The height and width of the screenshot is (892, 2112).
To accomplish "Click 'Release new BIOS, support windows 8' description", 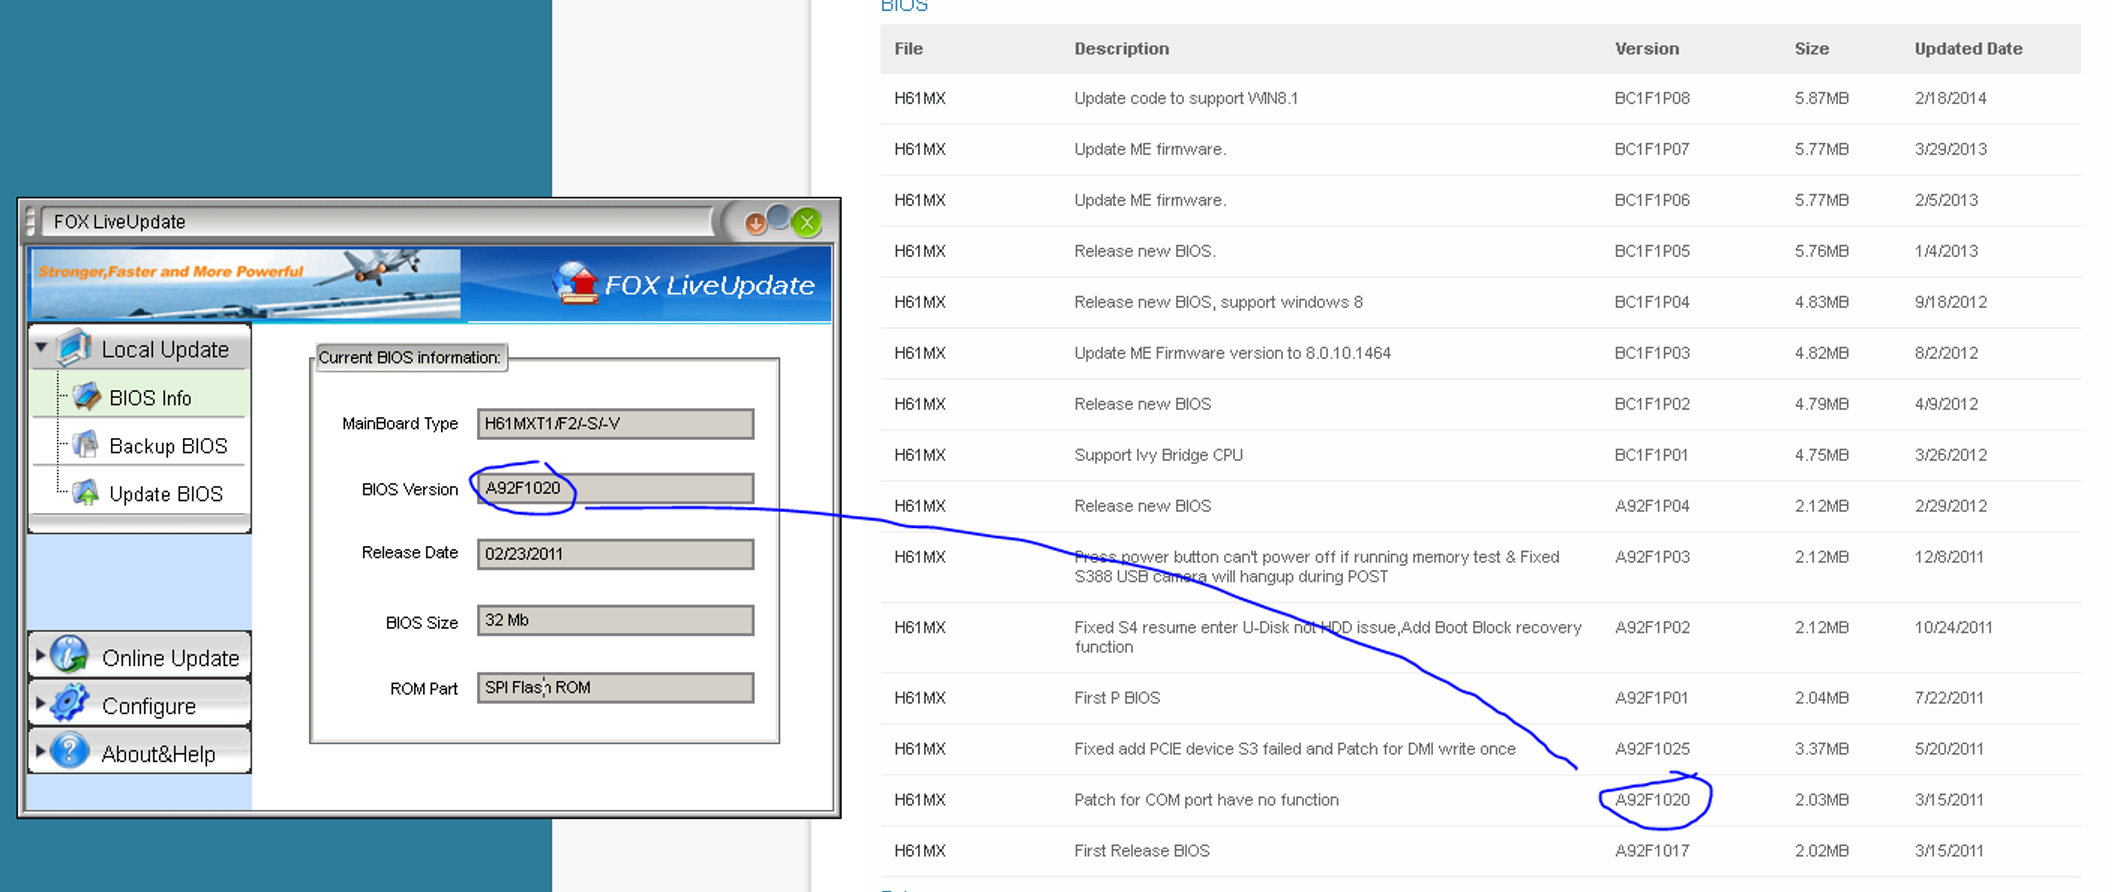I will tap(1218, 302).
